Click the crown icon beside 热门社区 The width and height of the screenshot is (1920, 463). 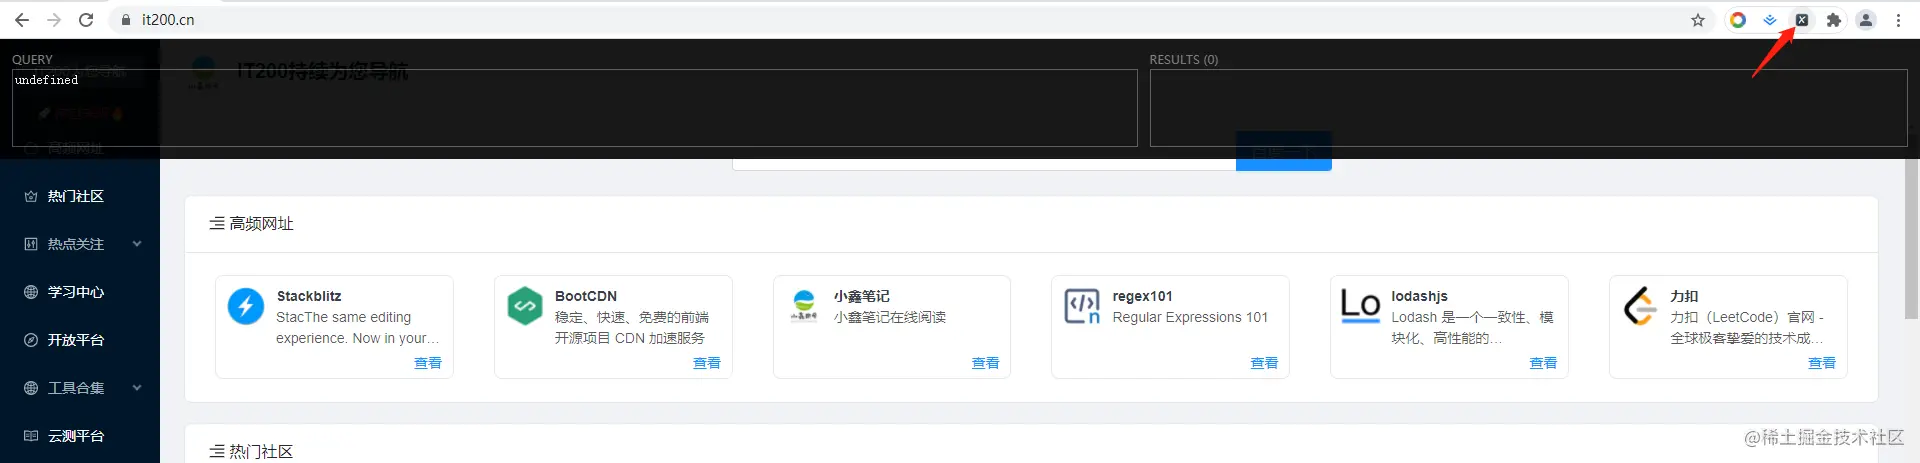[x=31, y=196]
